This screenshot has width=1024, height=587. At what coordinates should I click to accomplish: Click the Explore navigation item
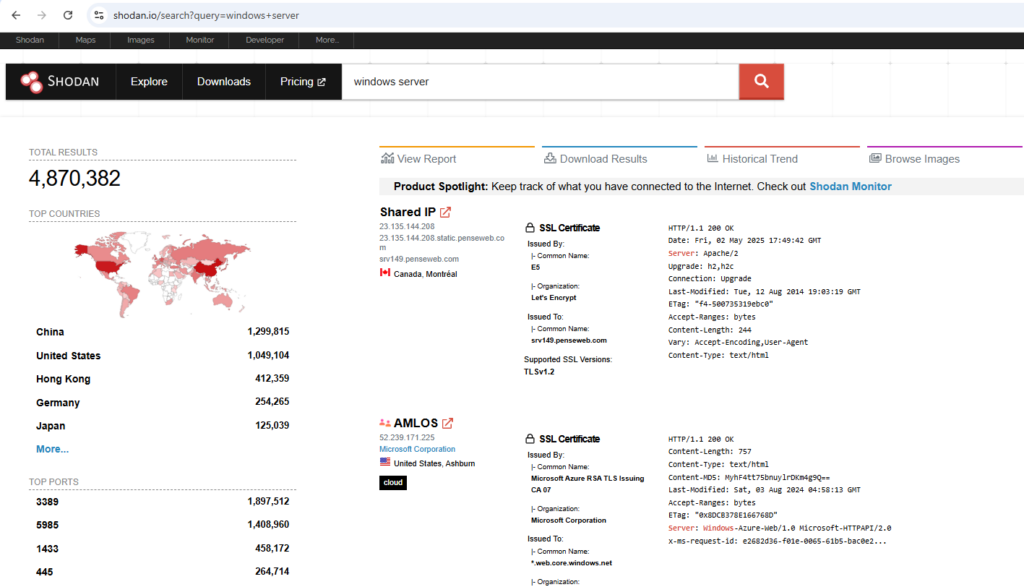(x=149, y=82)
